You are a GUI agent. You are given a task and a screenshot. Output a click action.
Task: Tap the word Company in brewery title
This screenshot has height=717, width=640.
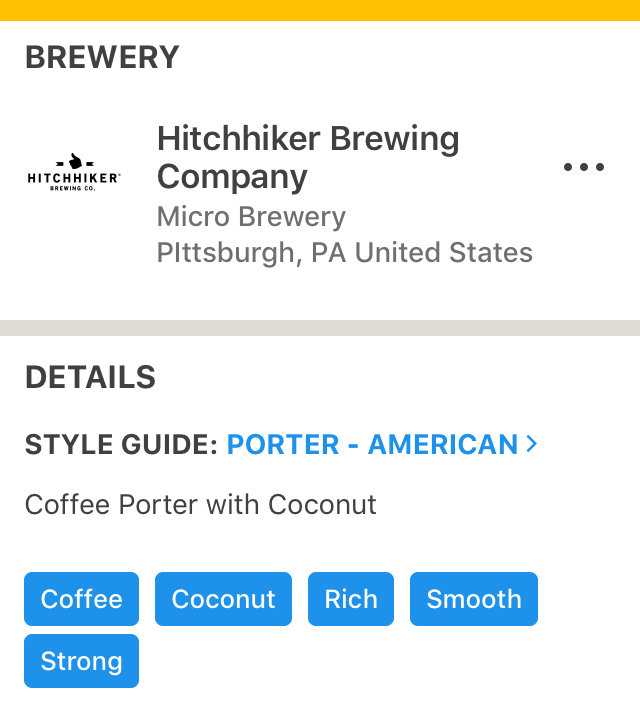232,177
